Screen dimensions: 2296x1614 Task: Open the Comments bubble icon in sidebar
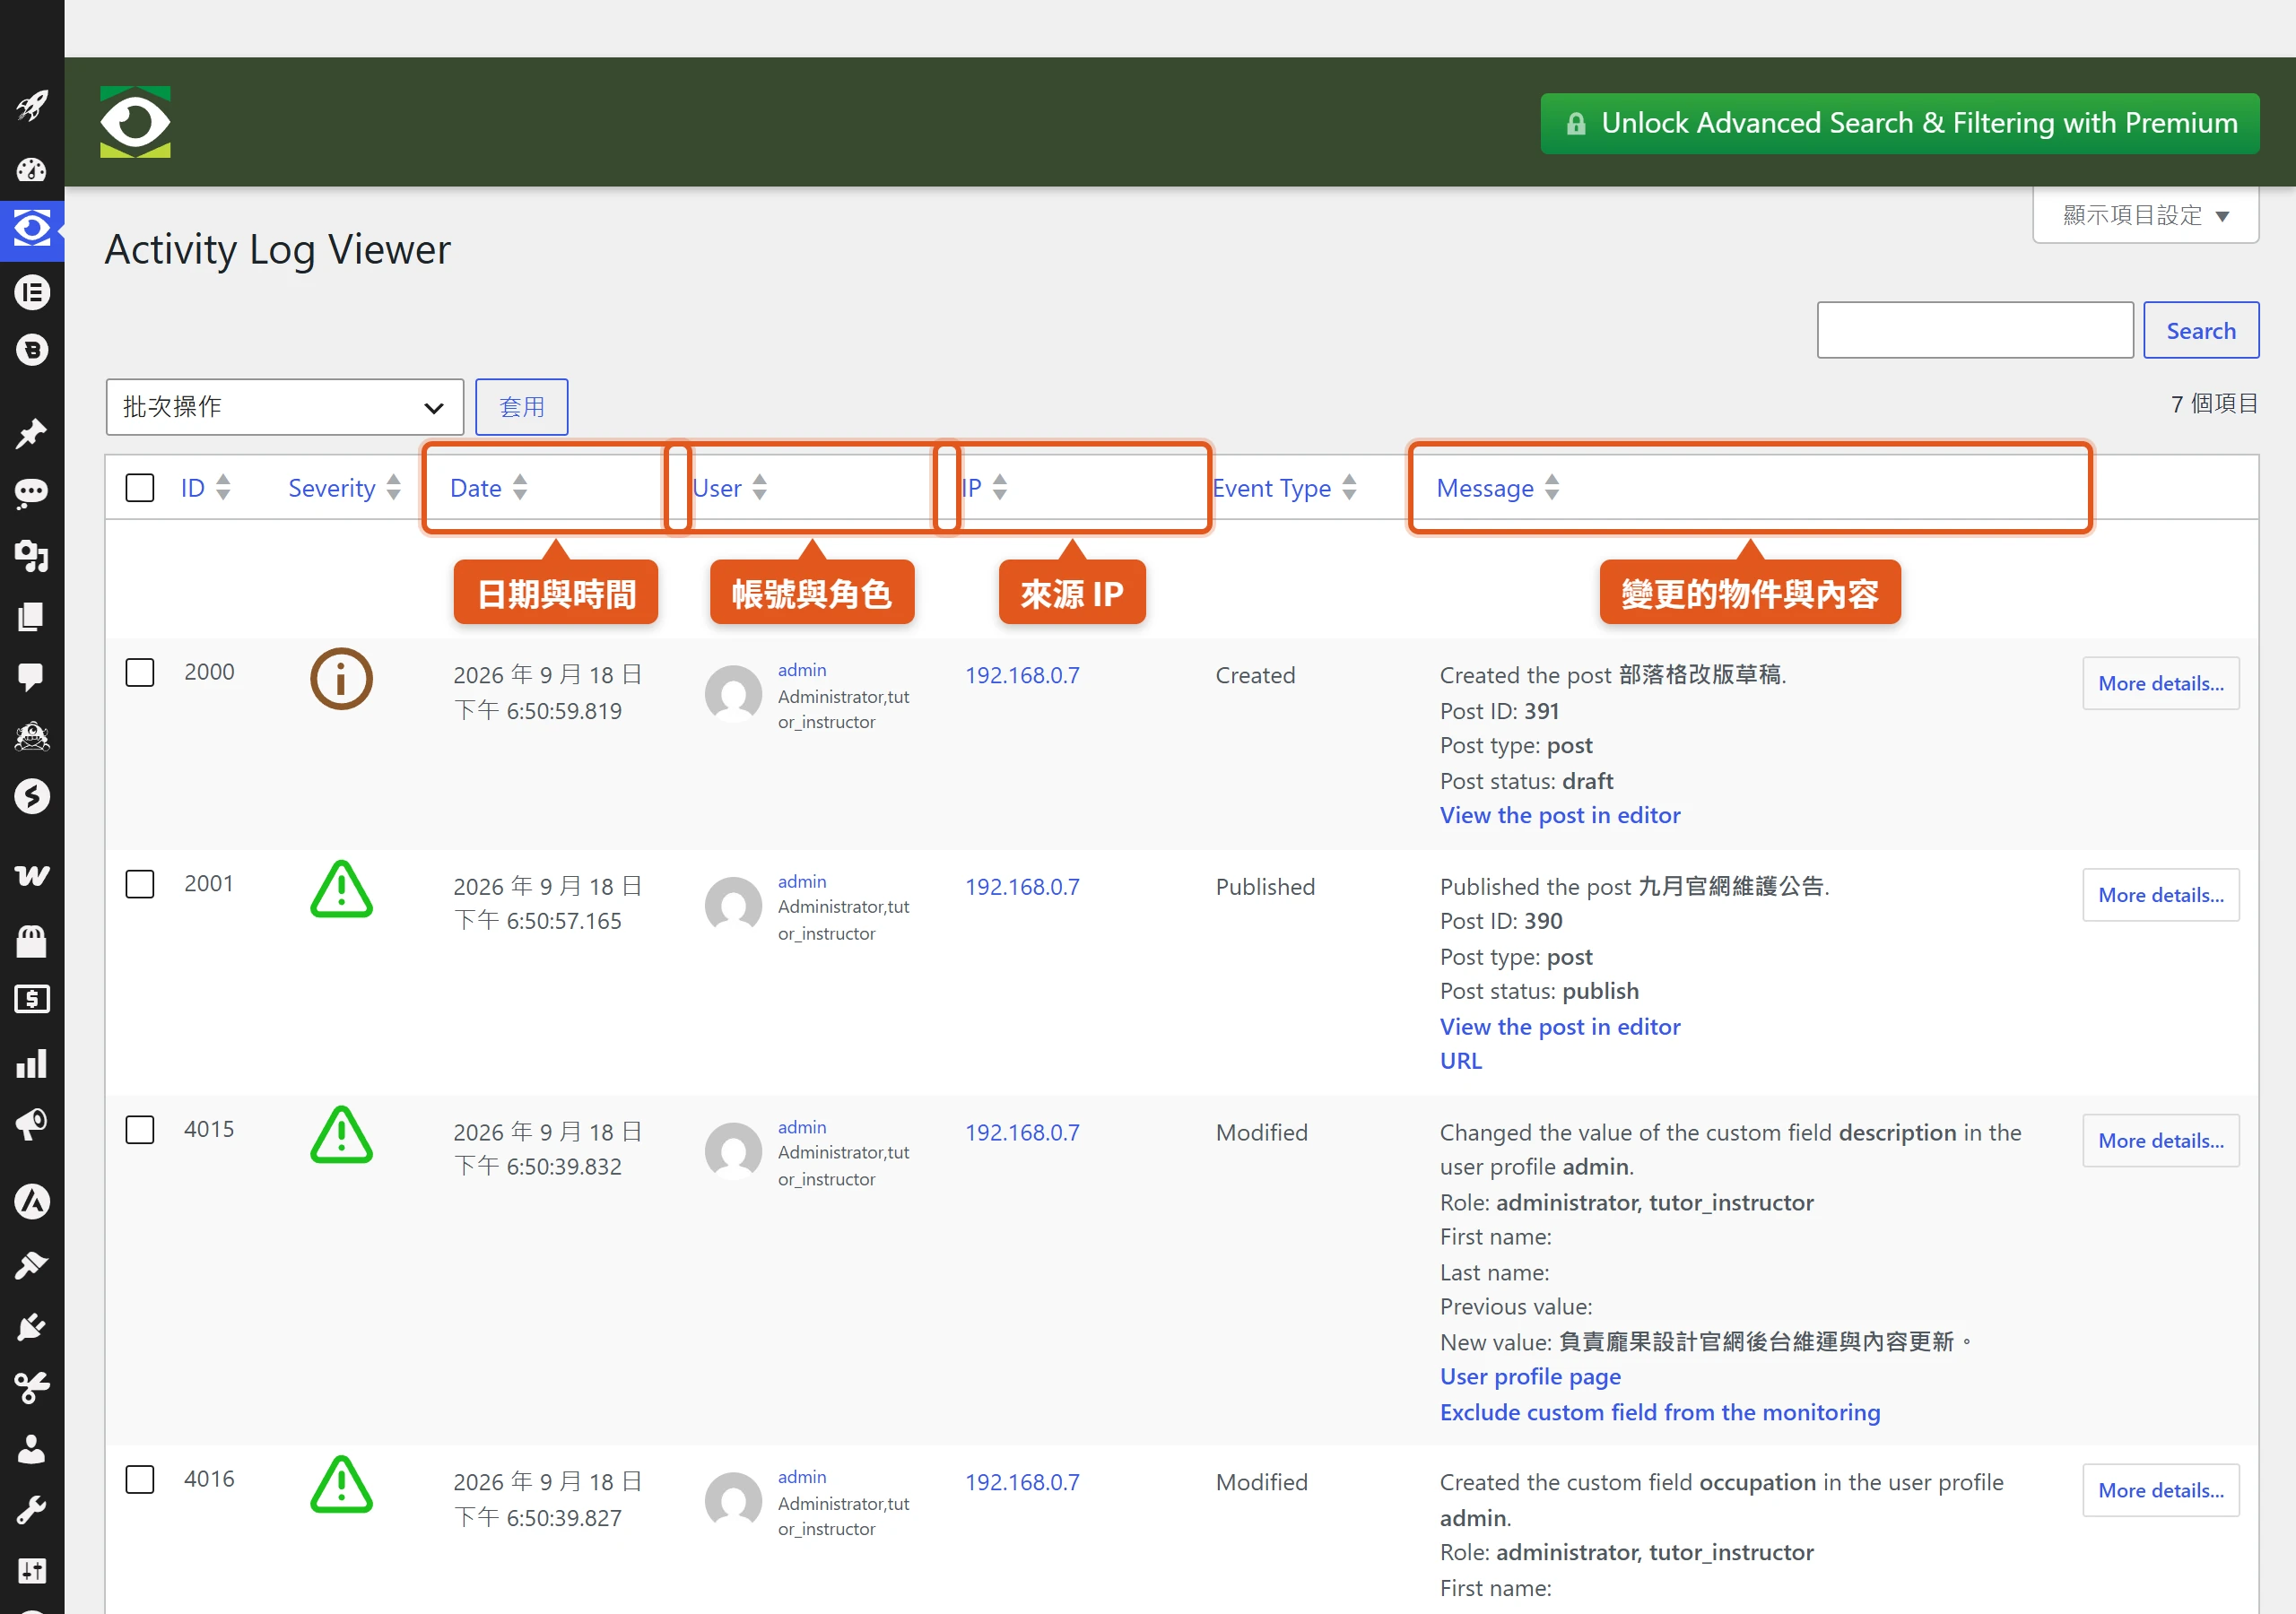[x=32, y=677]
